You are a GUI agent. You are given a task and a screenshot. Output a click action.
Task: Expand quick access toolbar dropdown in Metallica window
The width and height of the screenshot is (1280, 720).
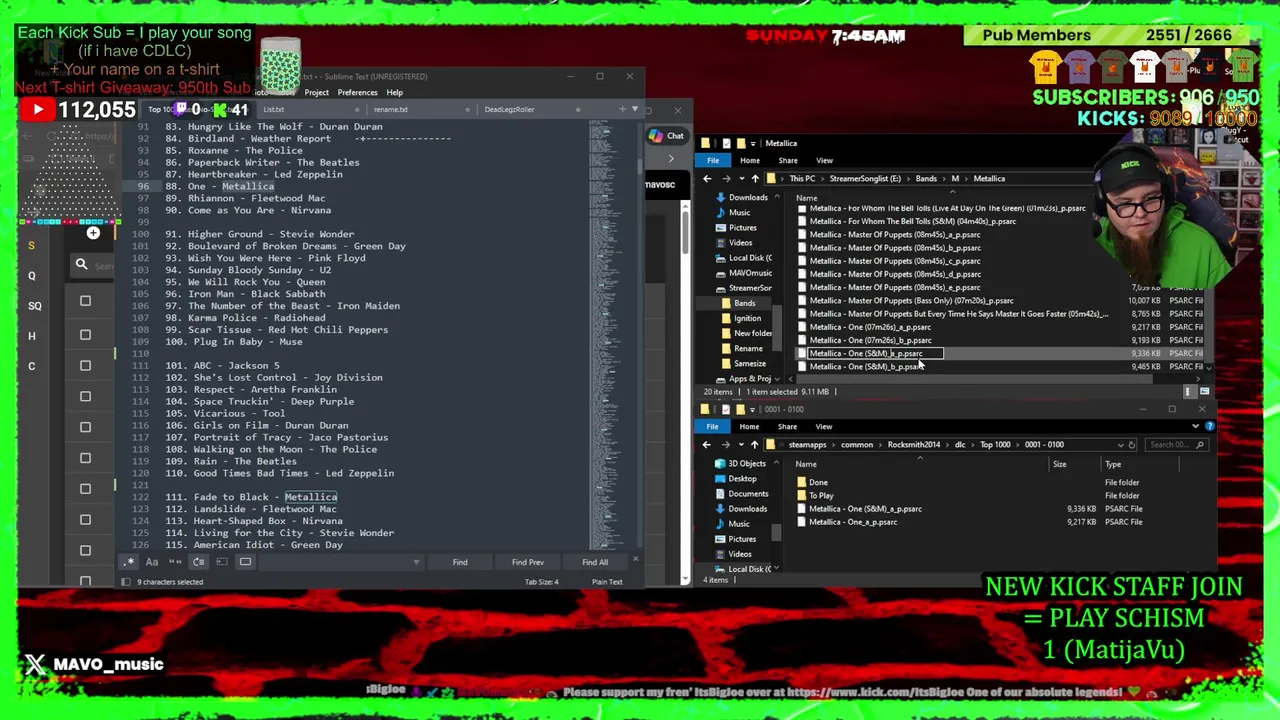pyautogui.click(x=753, y=143)
